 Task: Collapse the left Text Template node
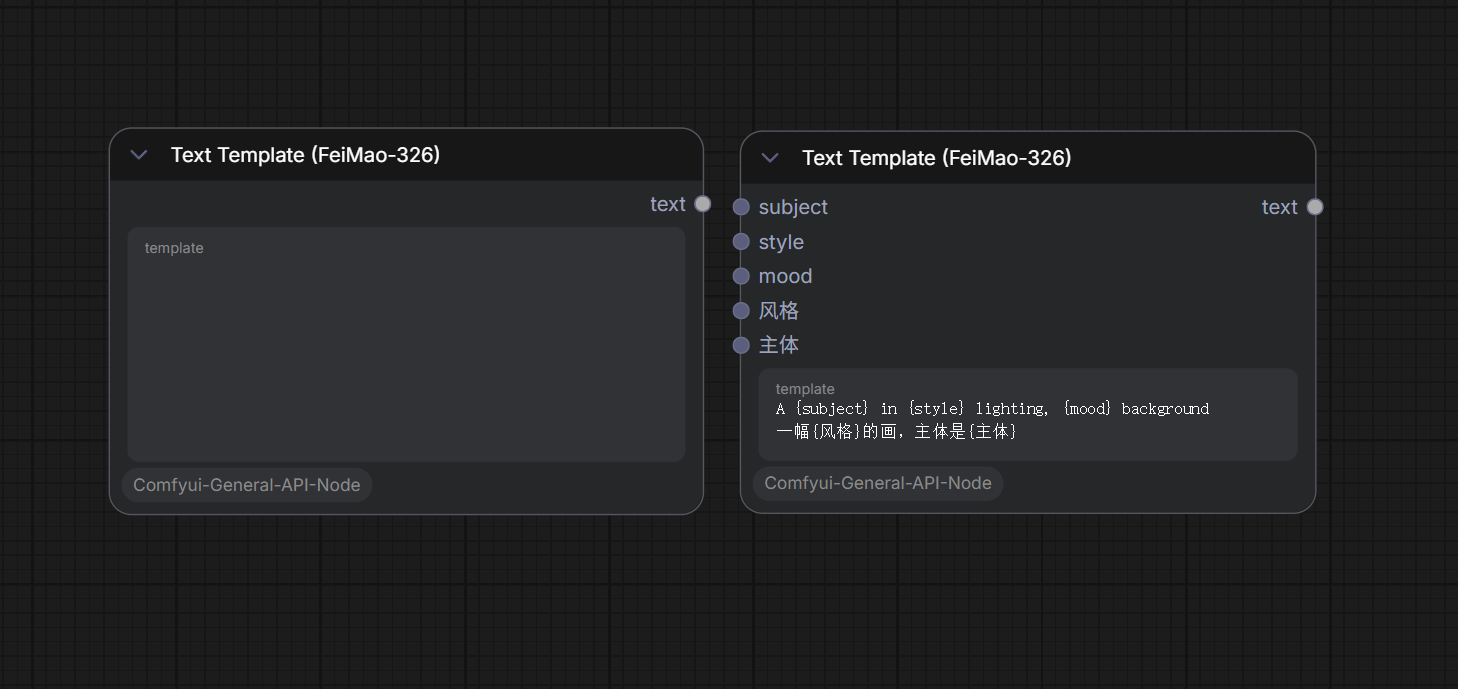139,155
